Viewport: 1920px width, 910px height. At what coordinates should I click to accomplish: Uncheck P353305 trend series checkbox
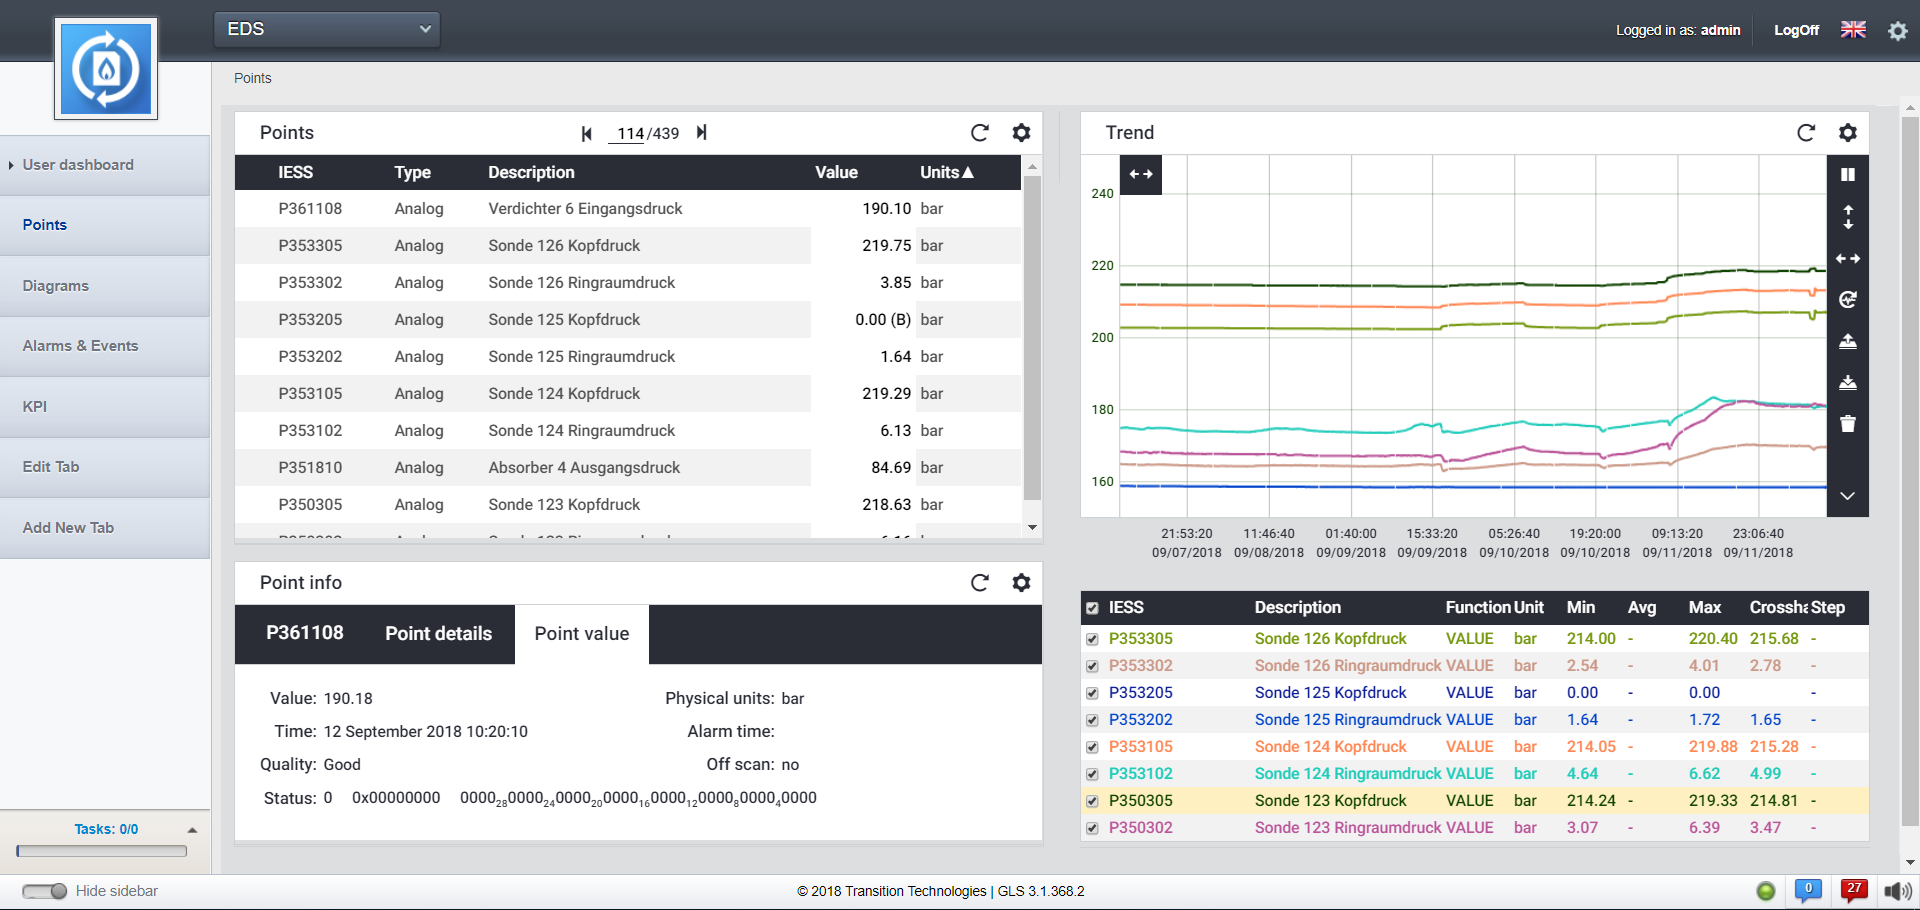click(x=1092, y=639)
